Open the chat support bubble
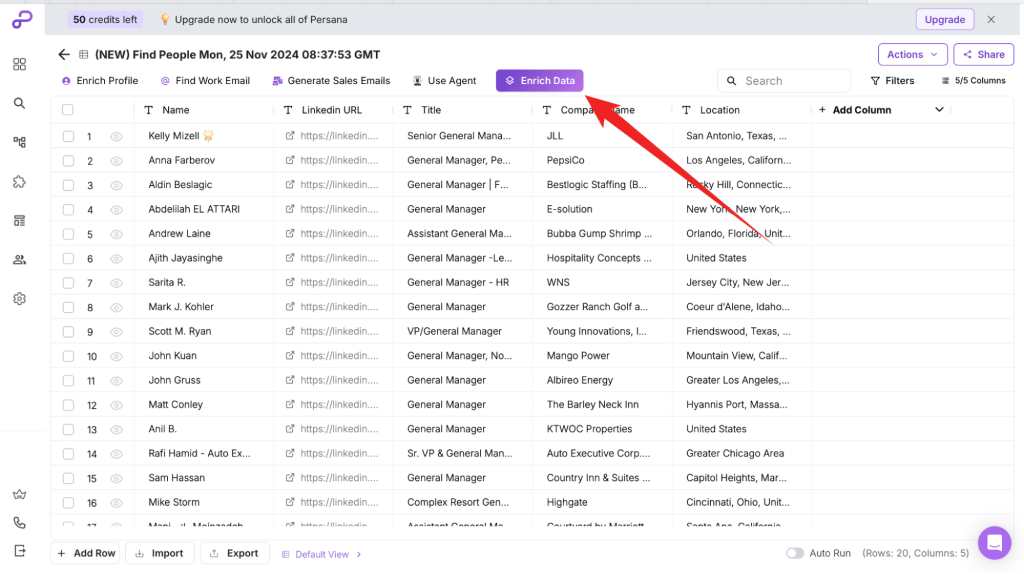This screenshot has width=1024, height=574. (994, 543)
